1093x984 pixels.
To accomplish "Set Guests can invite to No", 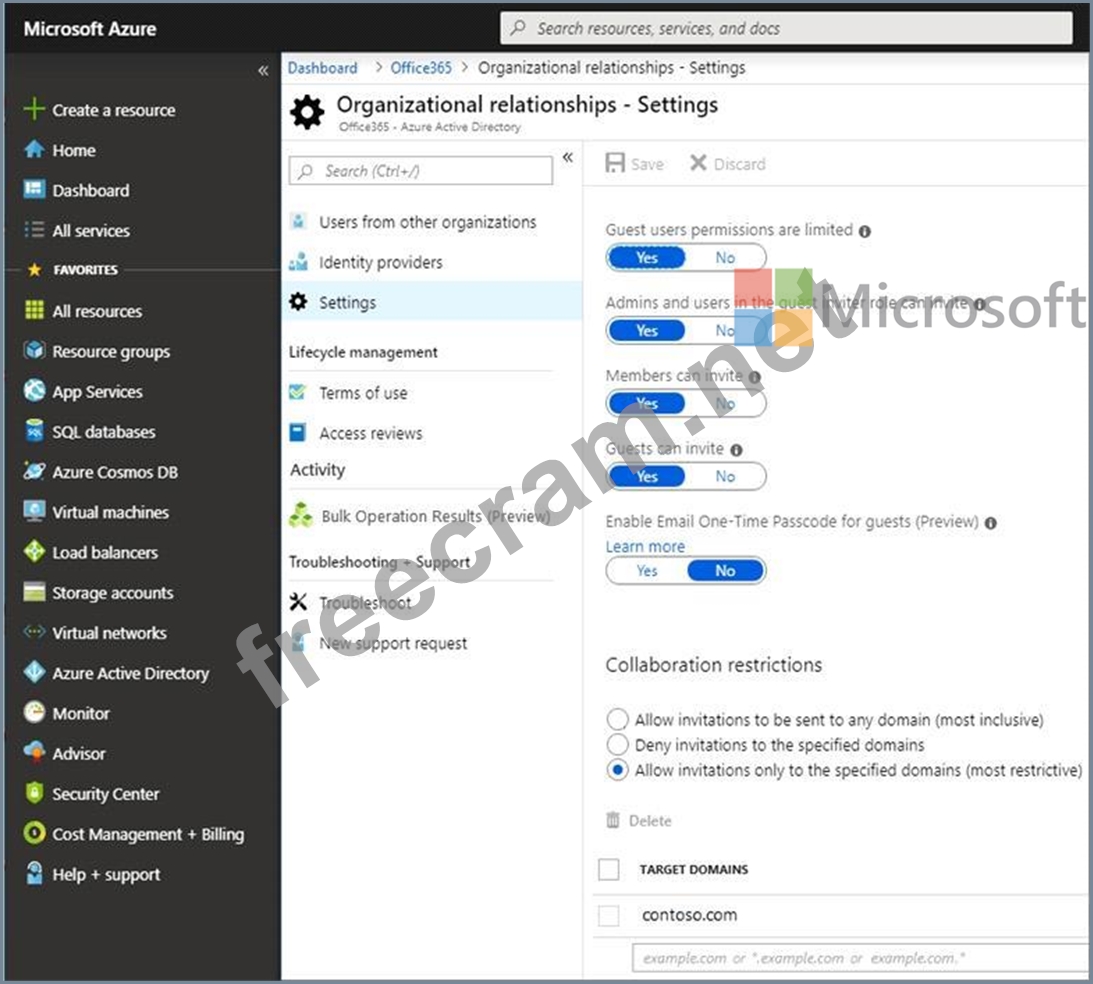I will click(725, 477).
